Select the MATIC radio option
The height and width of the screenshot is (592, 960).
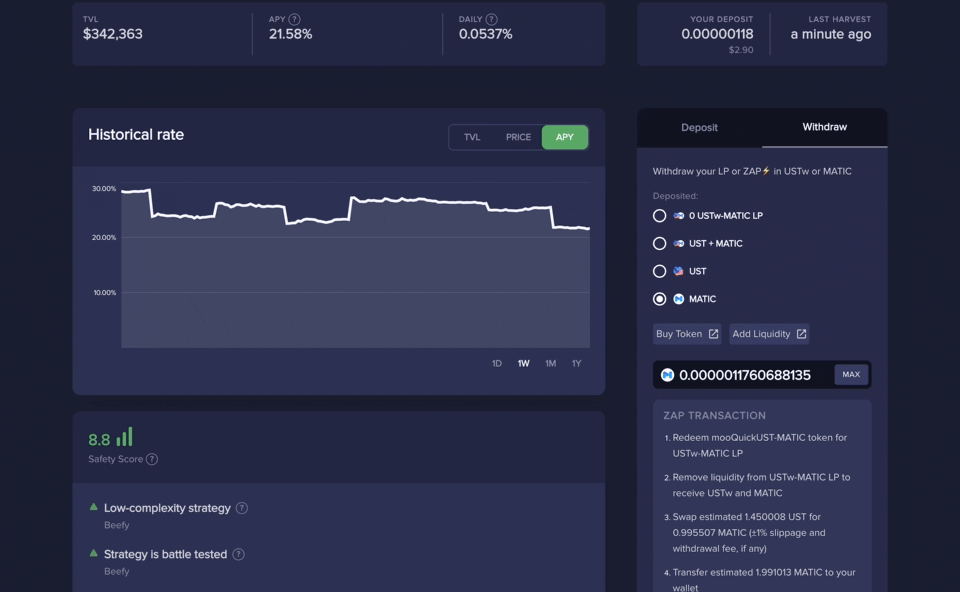point(659,299)
